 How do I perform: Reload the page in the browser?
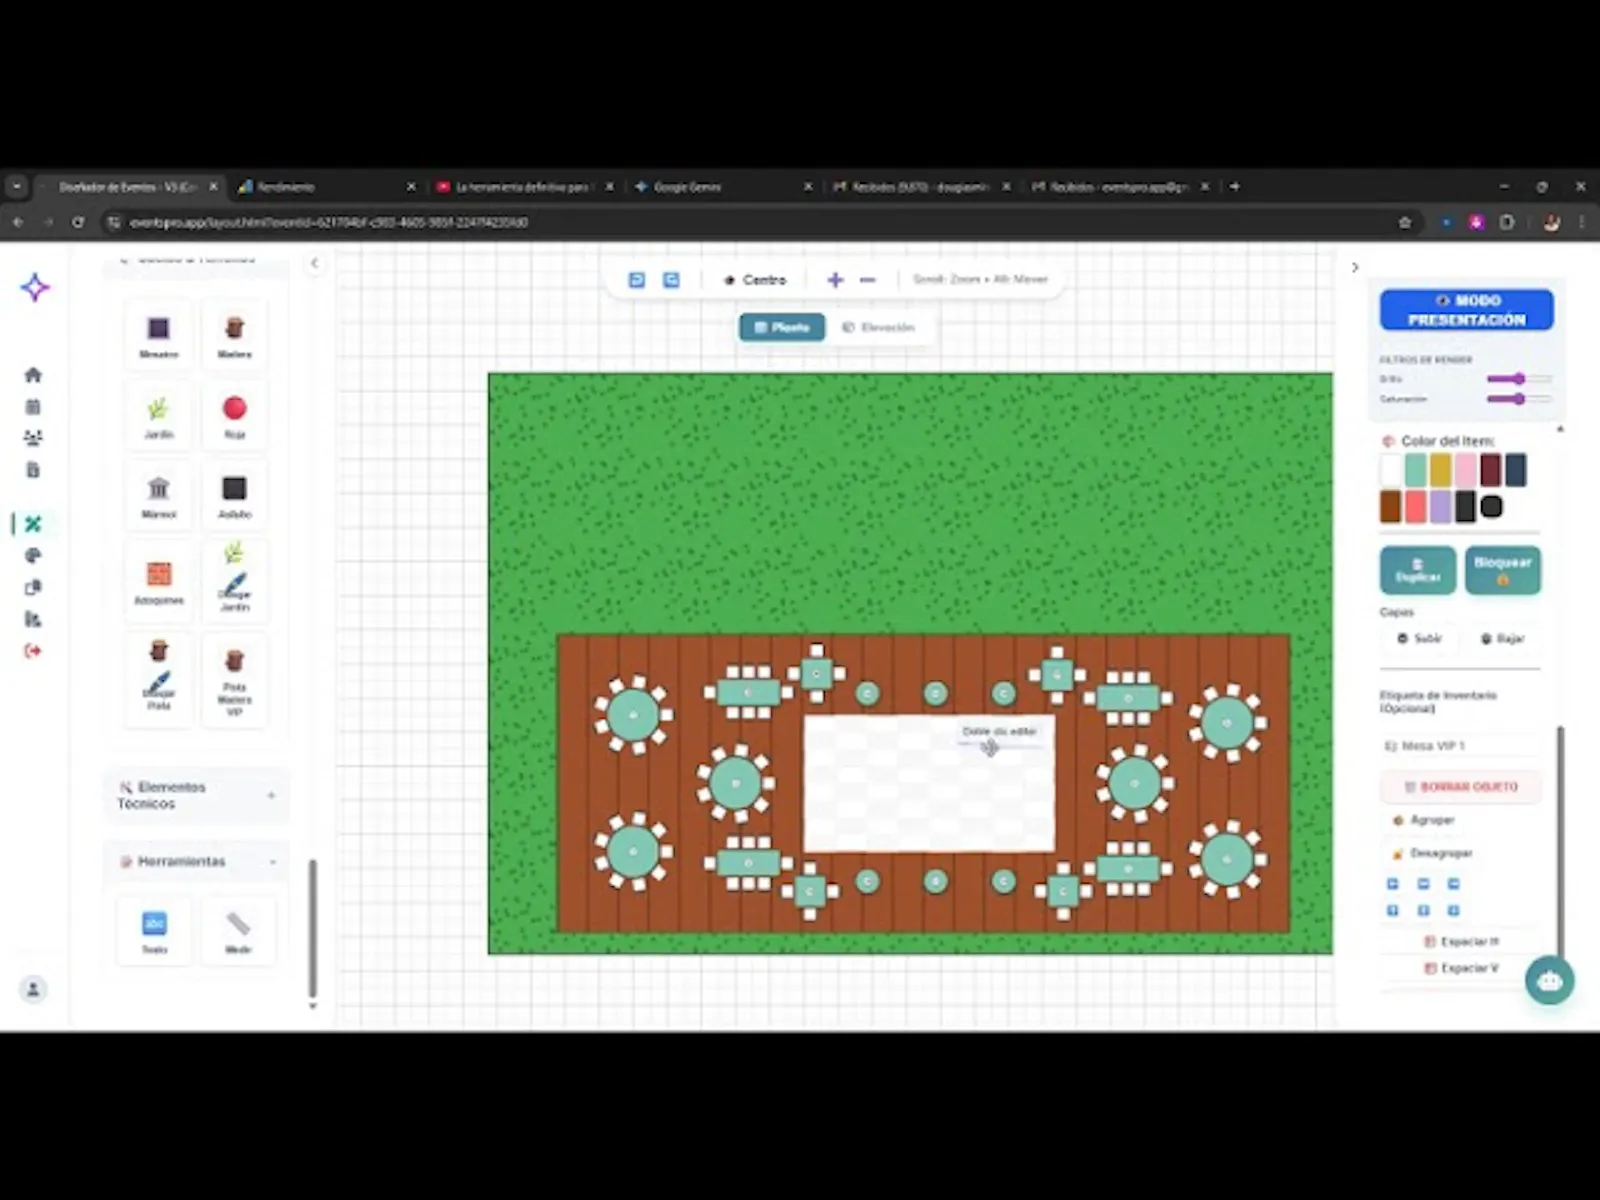pos(78,222)
